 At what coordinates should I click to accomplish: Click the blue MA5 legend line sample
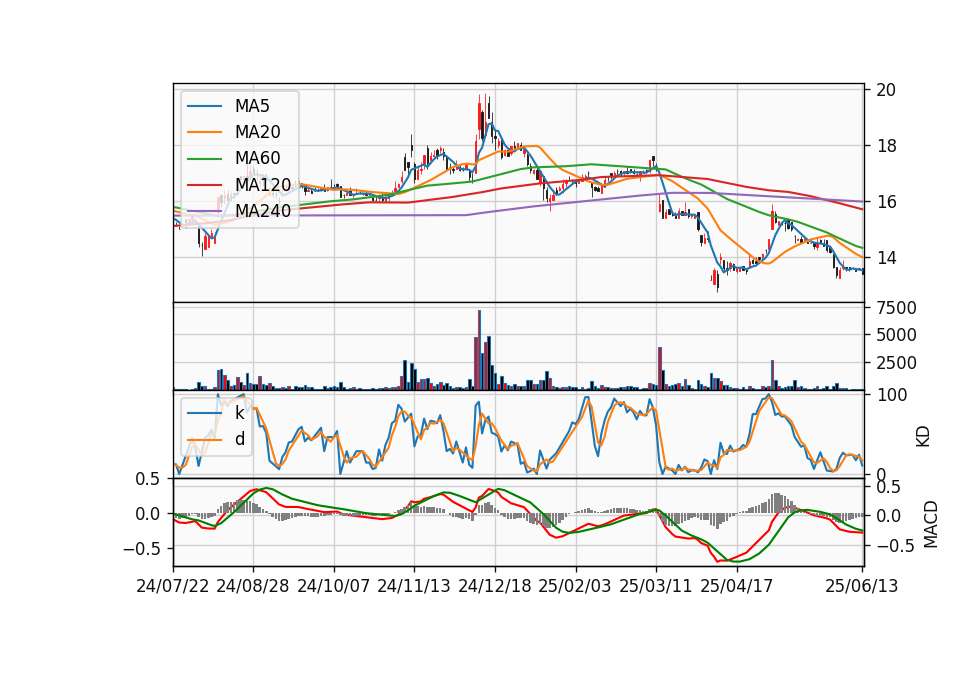click(x=204, y=106)
